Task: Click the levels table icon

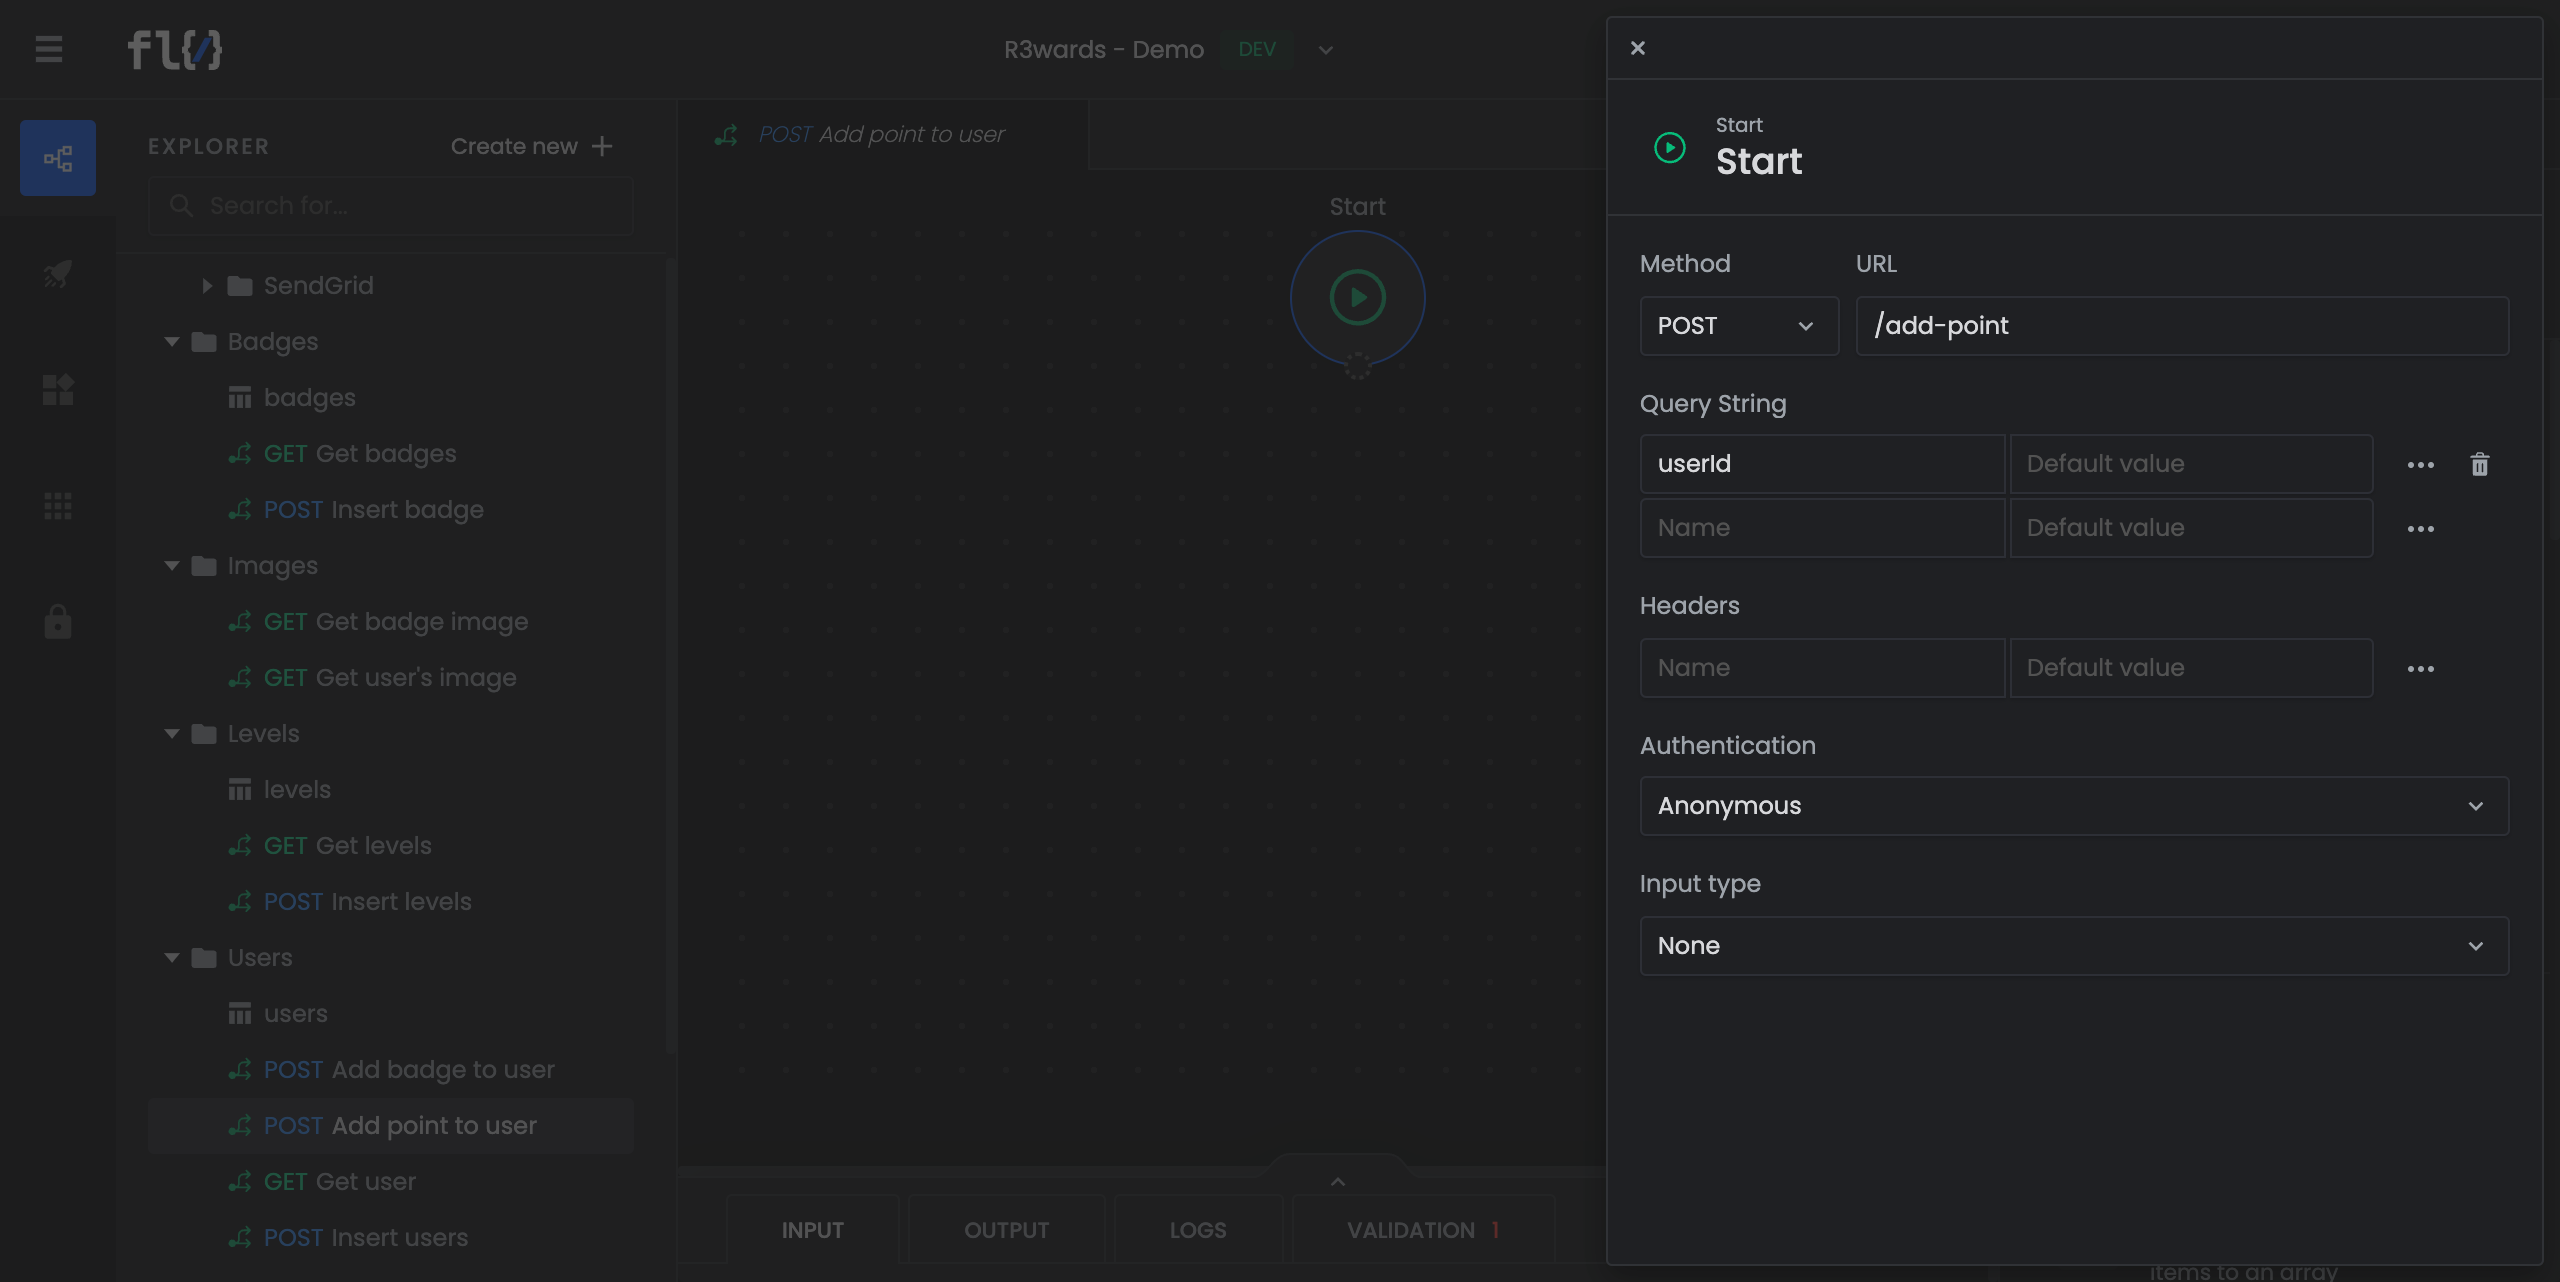Action: tap(240, 790)
